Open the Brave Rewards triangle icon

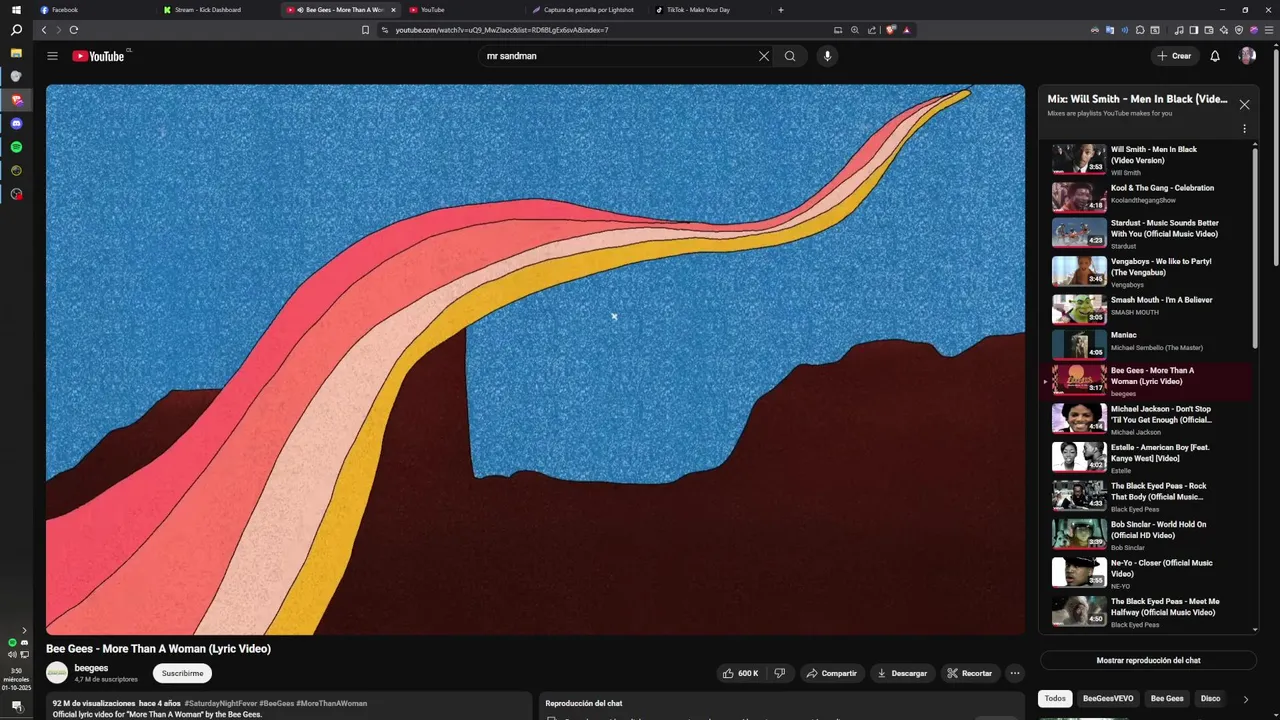pos(907,30)
